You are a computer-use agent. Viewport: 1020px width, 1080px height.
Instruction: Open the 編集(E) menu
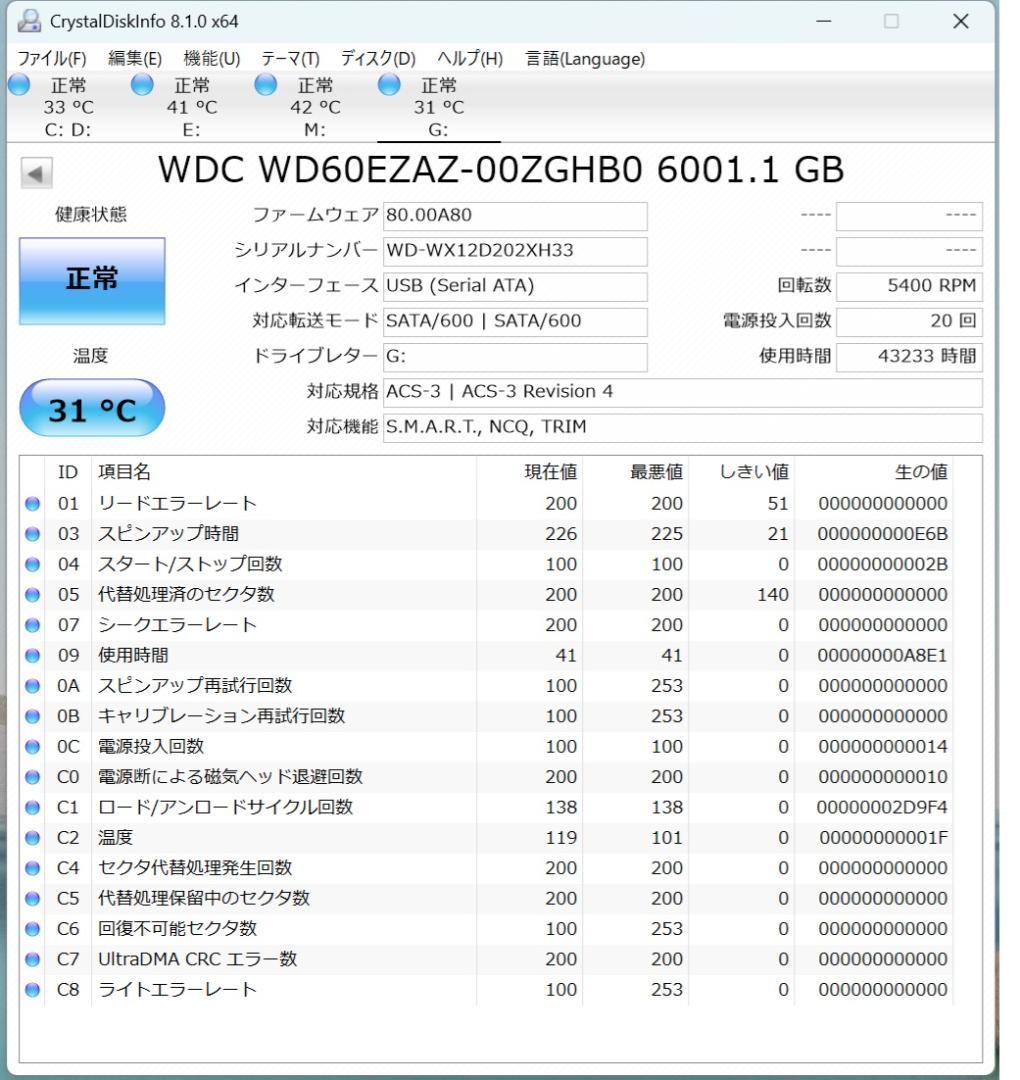coord(135,59)
